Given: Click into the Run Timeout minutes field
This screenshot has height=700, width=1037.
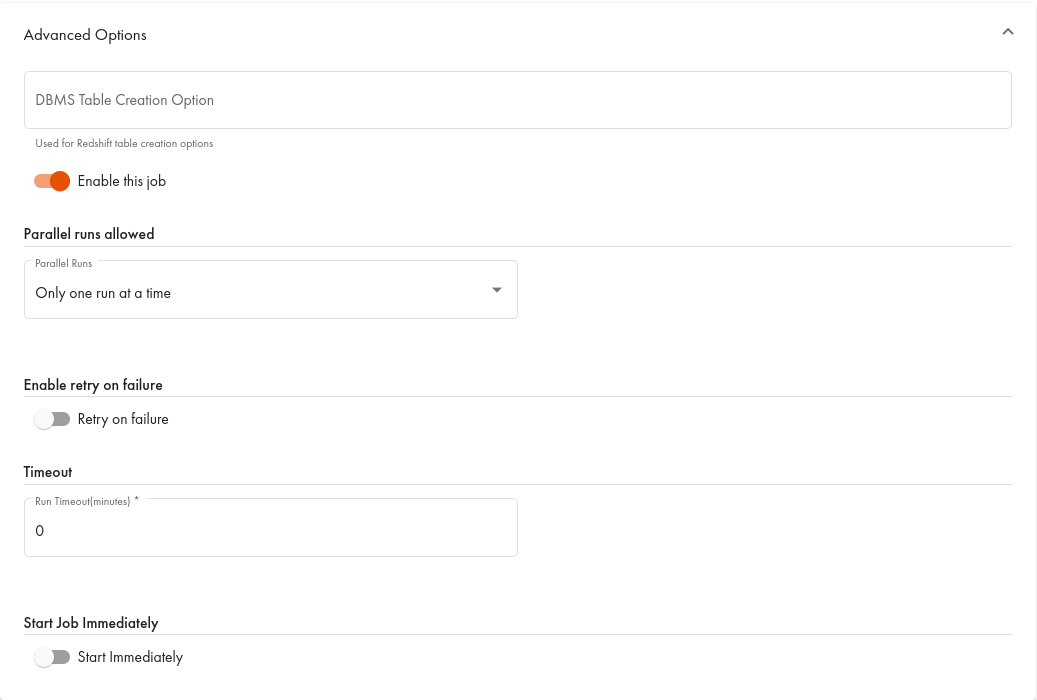Looking at the screenshot, I should 270,530.
